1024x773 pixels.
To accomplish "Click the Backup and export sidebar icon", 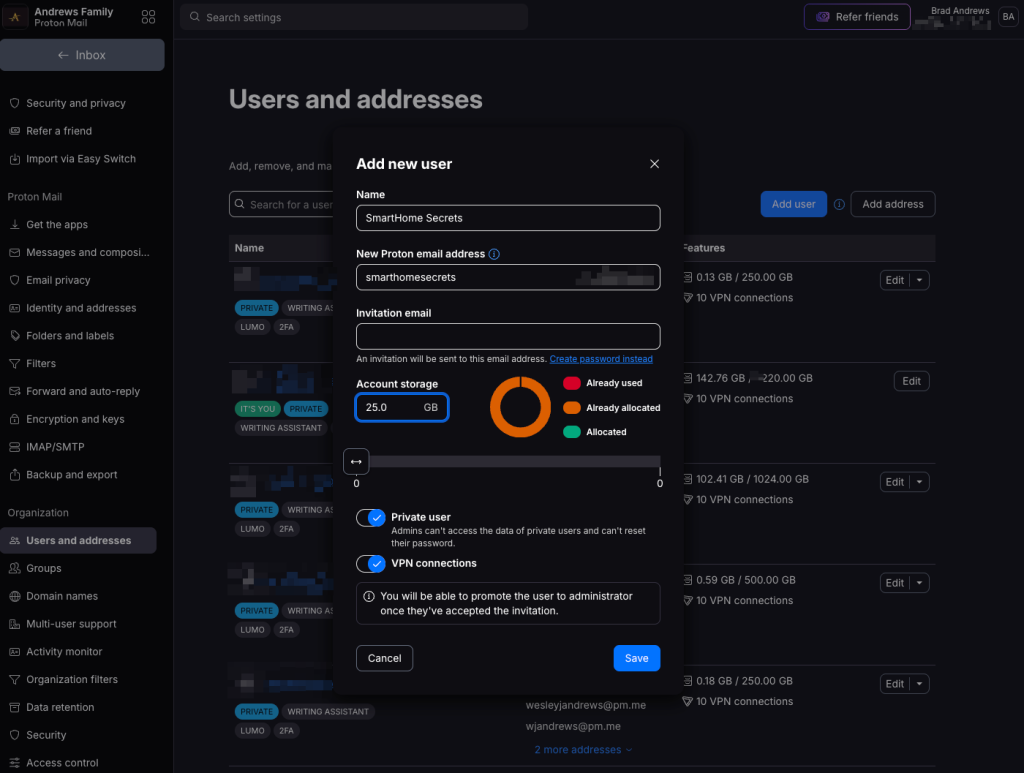I will [14, 475].
